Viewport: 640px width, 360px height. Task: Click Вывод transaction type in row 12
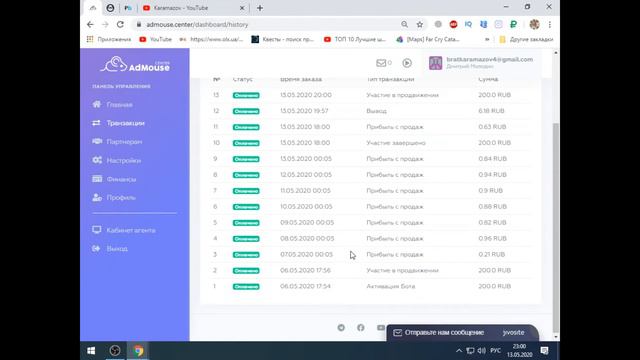point(376,111)
